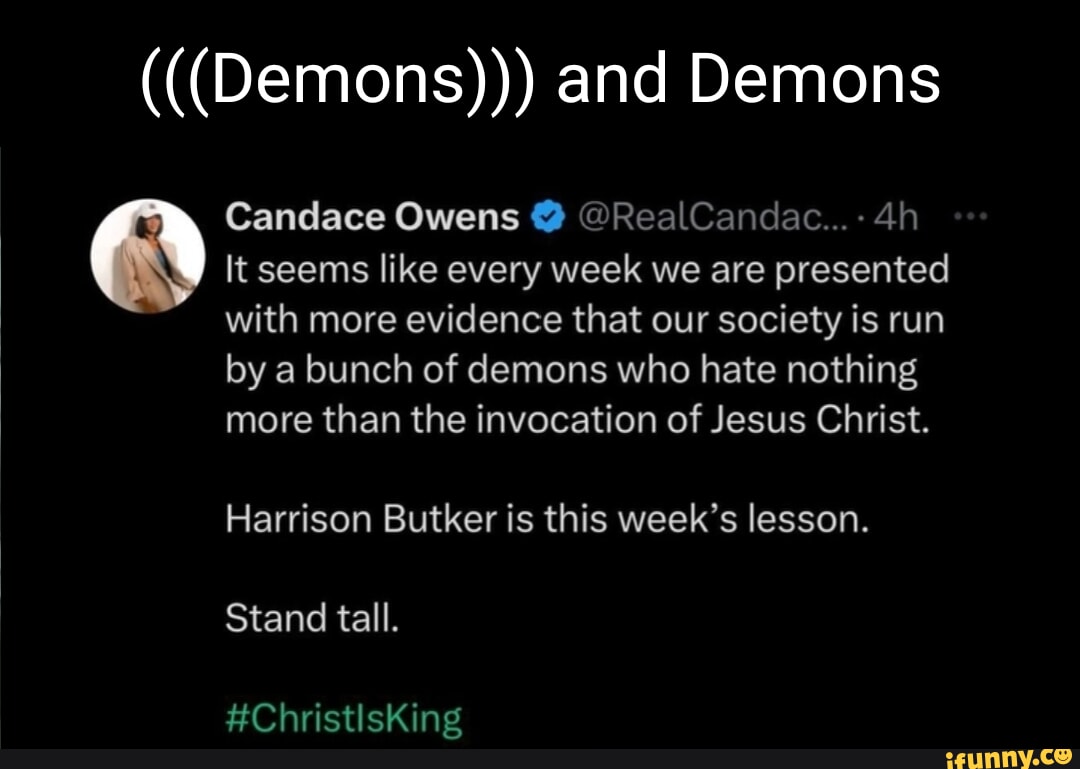Click the @RealCandac... handle
The image size is (1080, 769).
click(696, 217)
